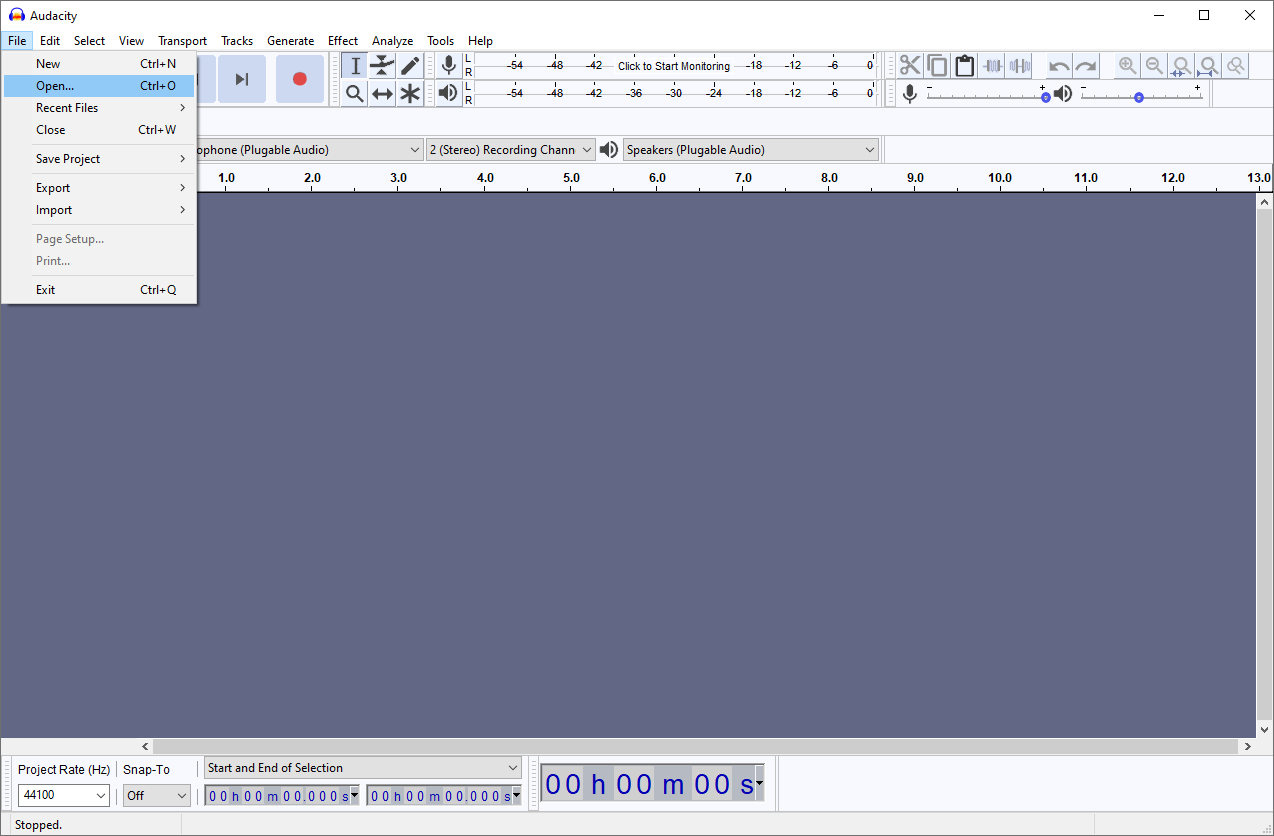Click Click to Start Monitoring on record meter
The width and height of the screenshot is (1274, 836).
pos(674,66)
